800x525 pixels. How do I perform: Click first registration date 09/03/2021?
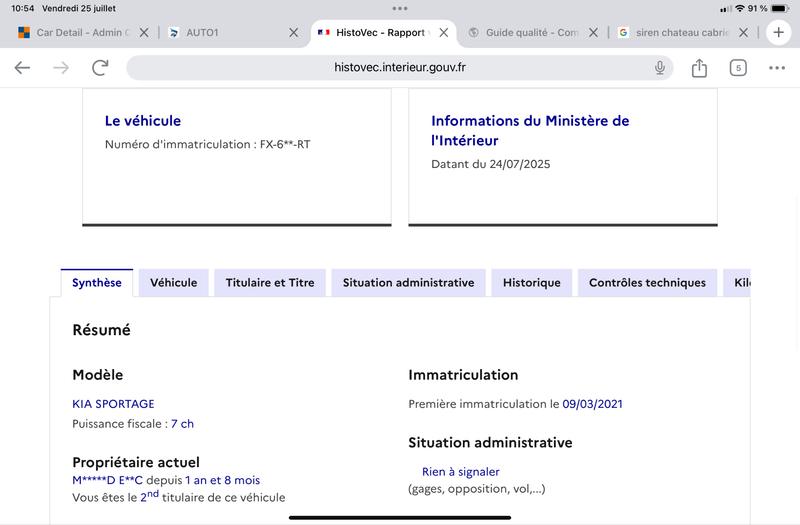[592, 404]
